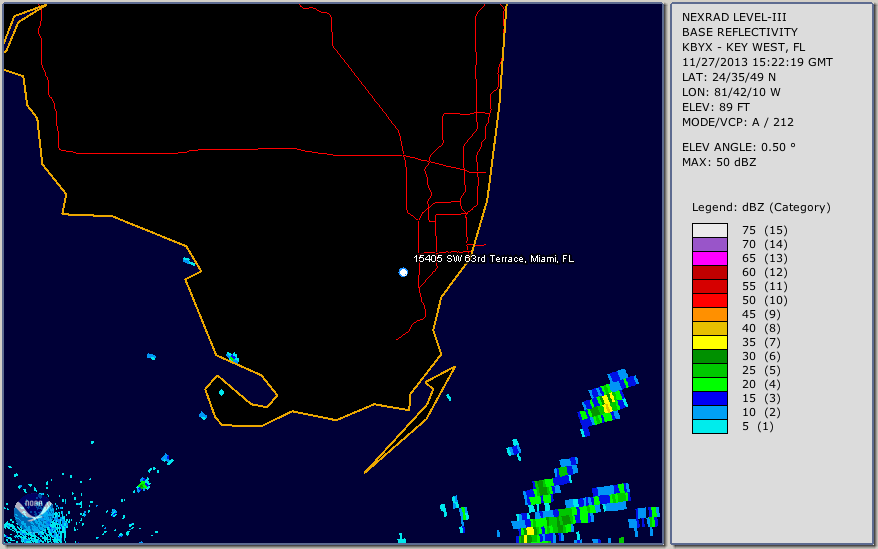Image resolution: width=878 pixels, height=549 pixels.
Task: Click the 65 dBZ magenta legend swatch
Action: (709, 258)
